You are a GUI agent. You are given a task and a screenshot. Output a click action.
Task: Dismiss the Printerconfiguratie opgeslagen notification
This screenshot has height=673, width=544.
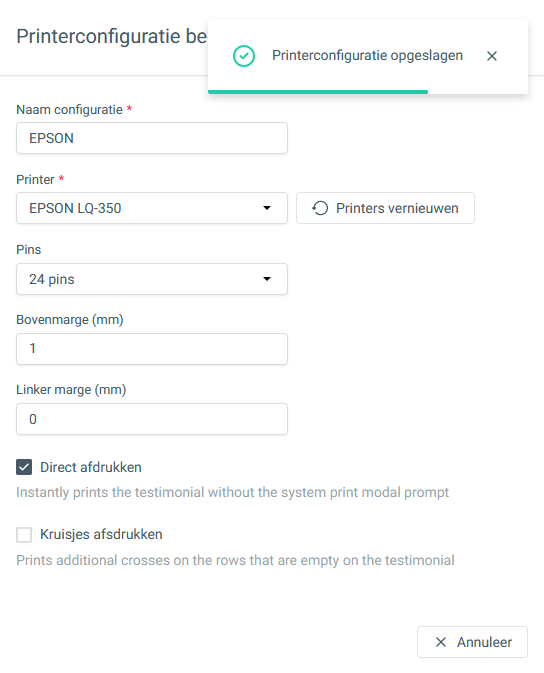pyautogui.click(x=492, y=56)
